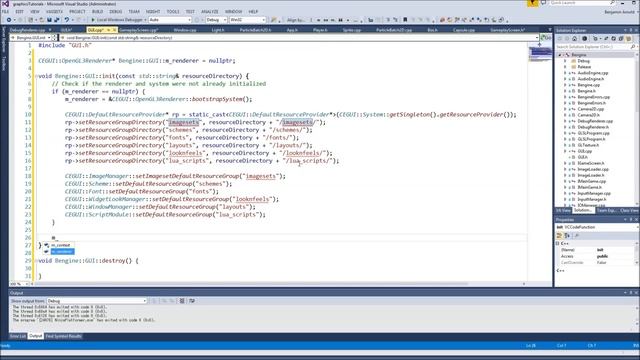Select Bengine.cpp in Solution Explorer
640x360 pixels.
click(589, 85)
